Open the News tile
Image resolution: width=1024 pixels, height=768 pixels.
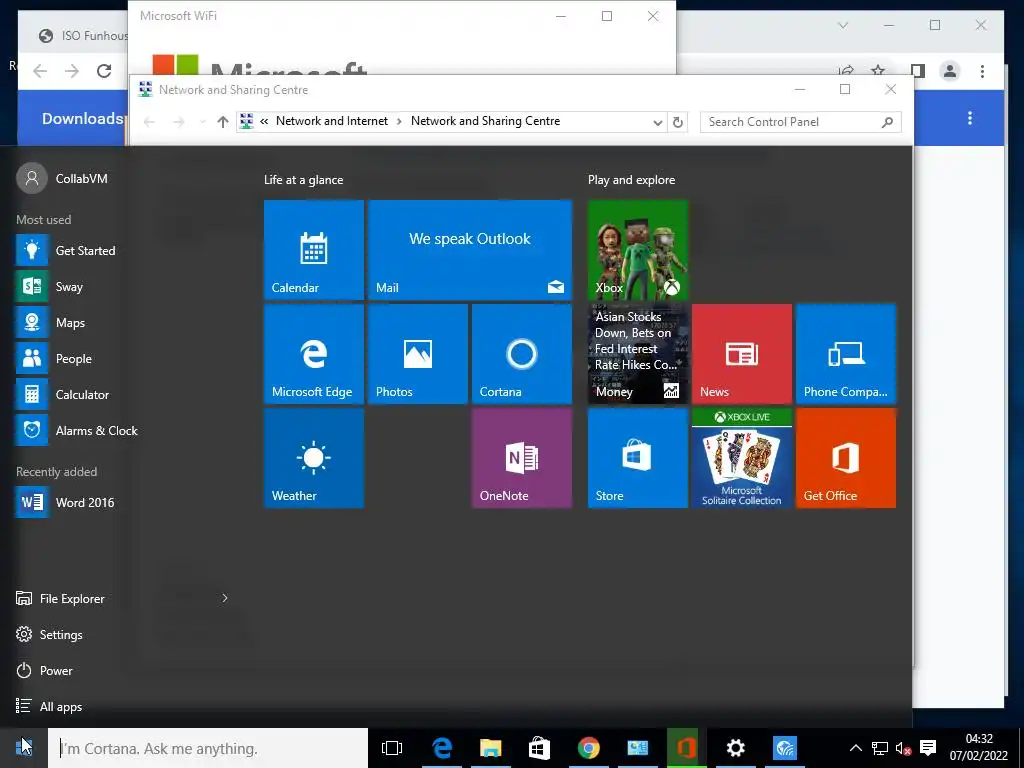tap(742, 354)
